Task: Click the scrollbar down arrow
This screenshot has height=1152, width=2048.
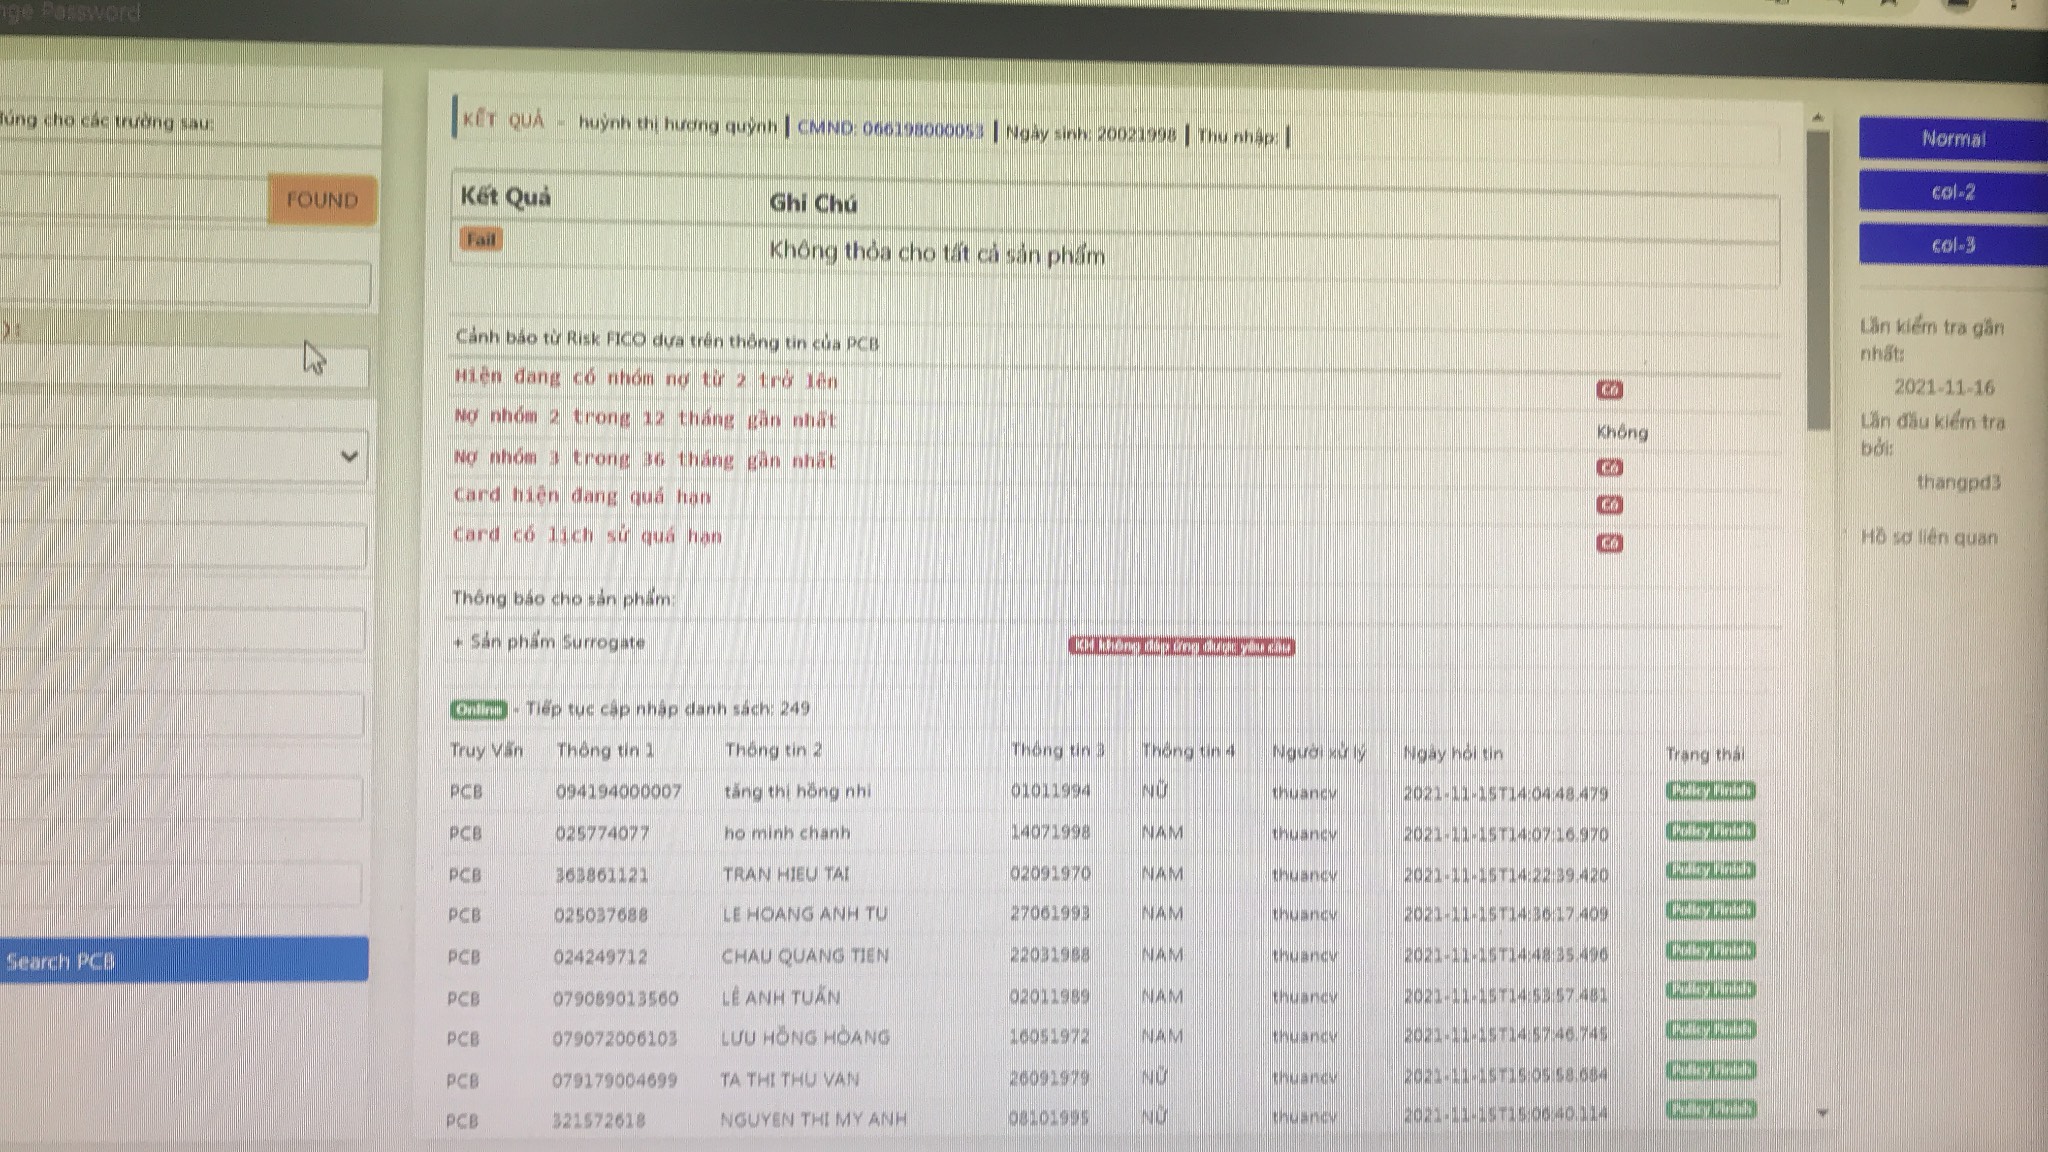Action: pyautogui.click(x=1821, y=1112)
